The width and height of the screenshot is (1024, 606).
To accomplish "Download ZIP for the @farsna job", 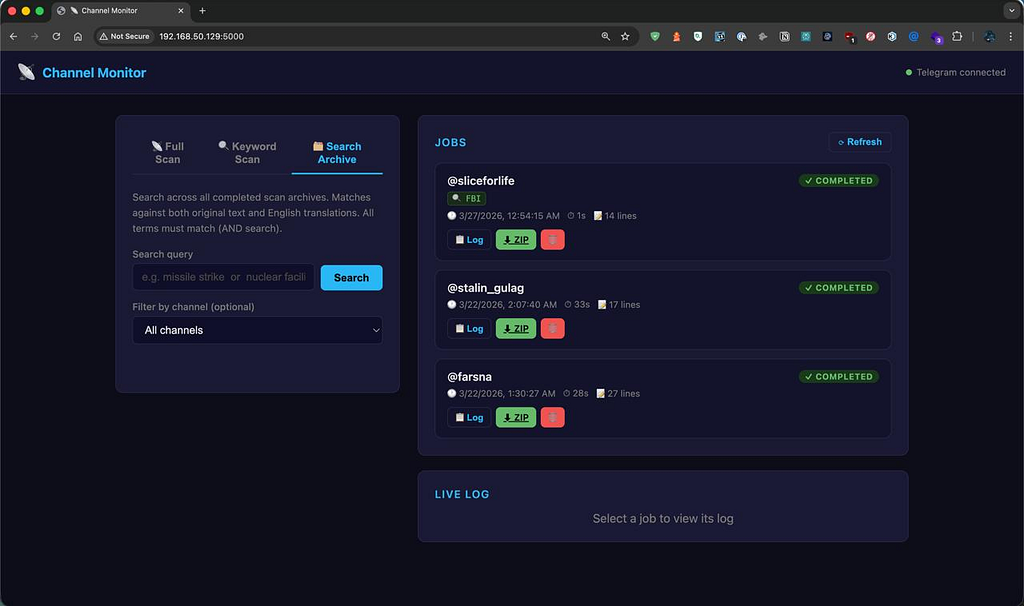I will [x=516, y=417].
